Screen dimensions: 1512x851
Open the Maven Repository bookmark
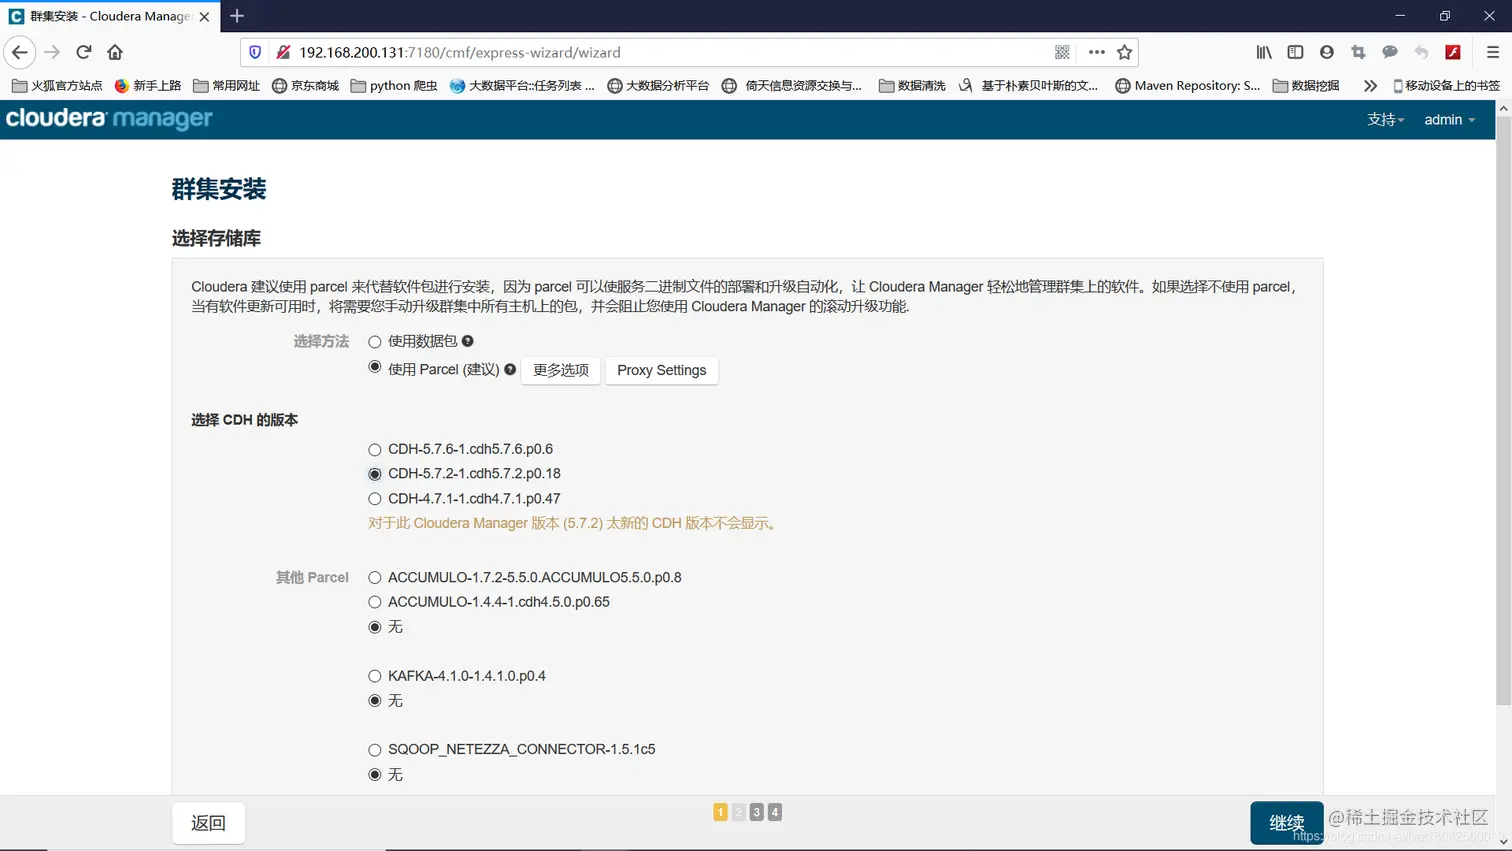point(1188,86)
